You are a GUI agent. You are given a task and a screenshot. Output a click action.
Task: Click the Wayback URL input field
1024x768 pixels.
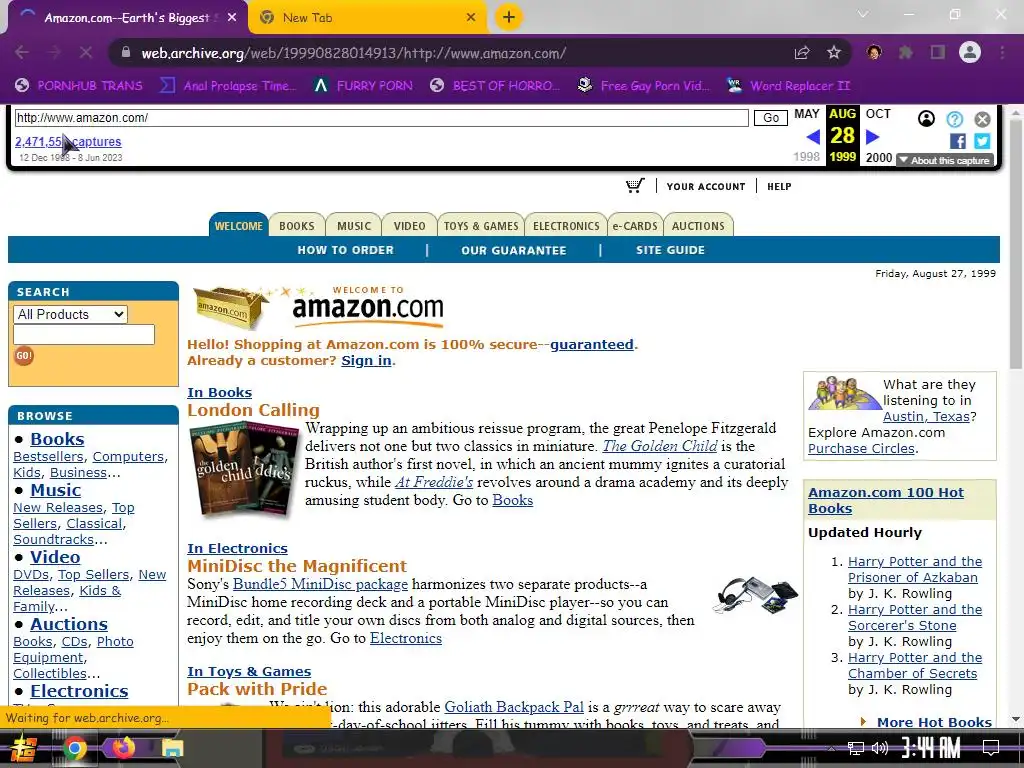tap(381, 118)
